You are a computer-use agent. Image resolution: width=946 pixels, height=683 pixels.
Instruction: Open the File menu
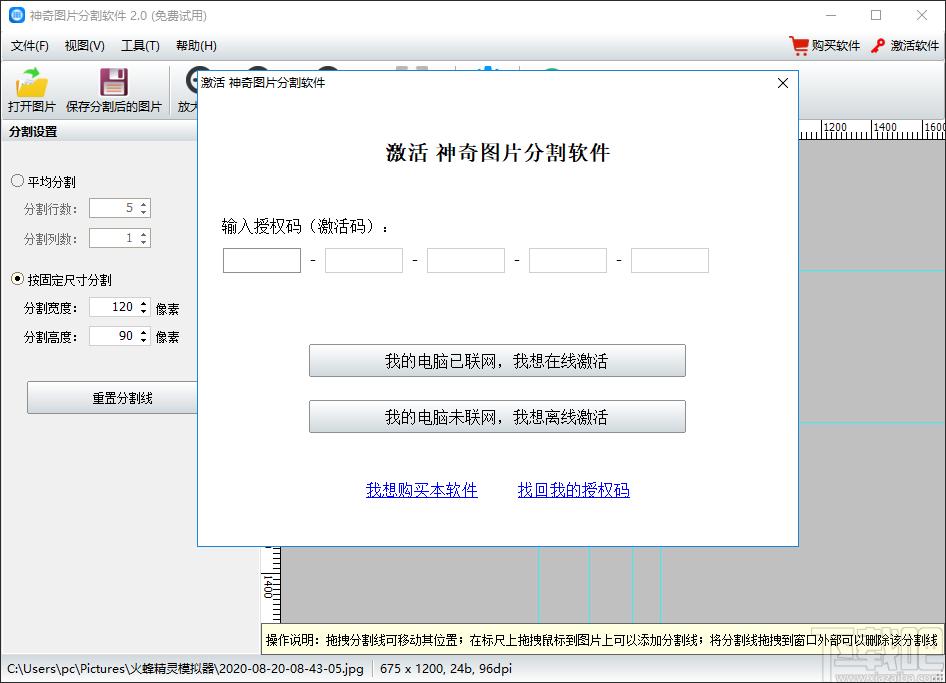point(30,46)
